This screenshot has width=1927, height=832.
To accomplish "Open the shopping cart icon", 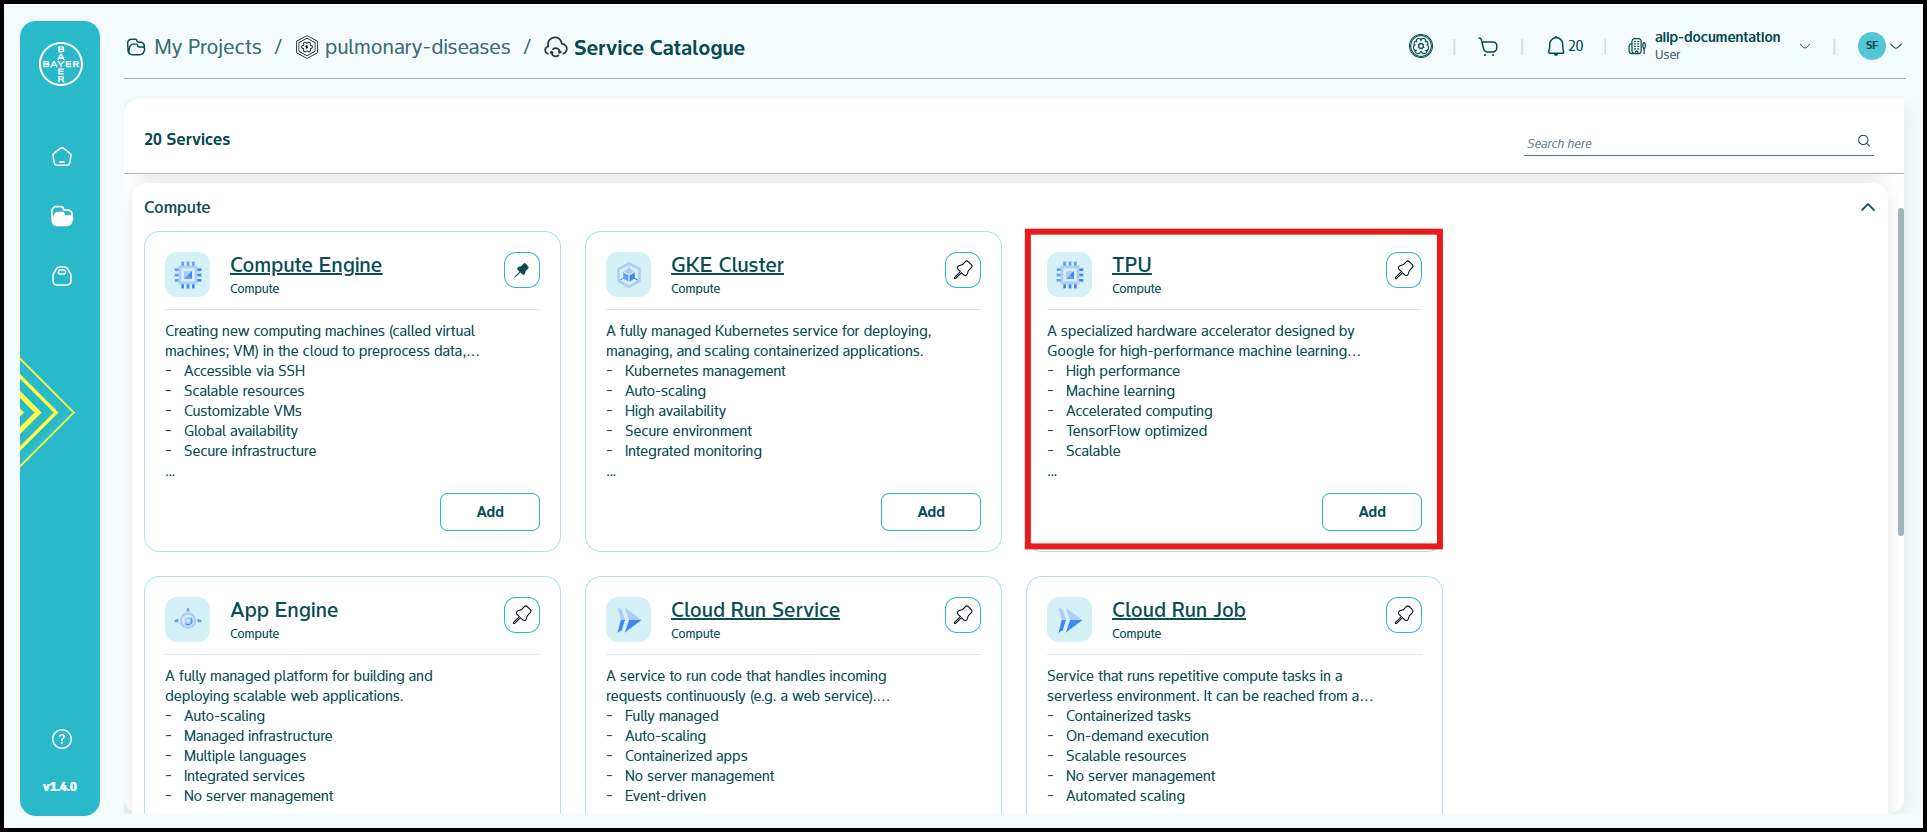I will (1488, 47).
